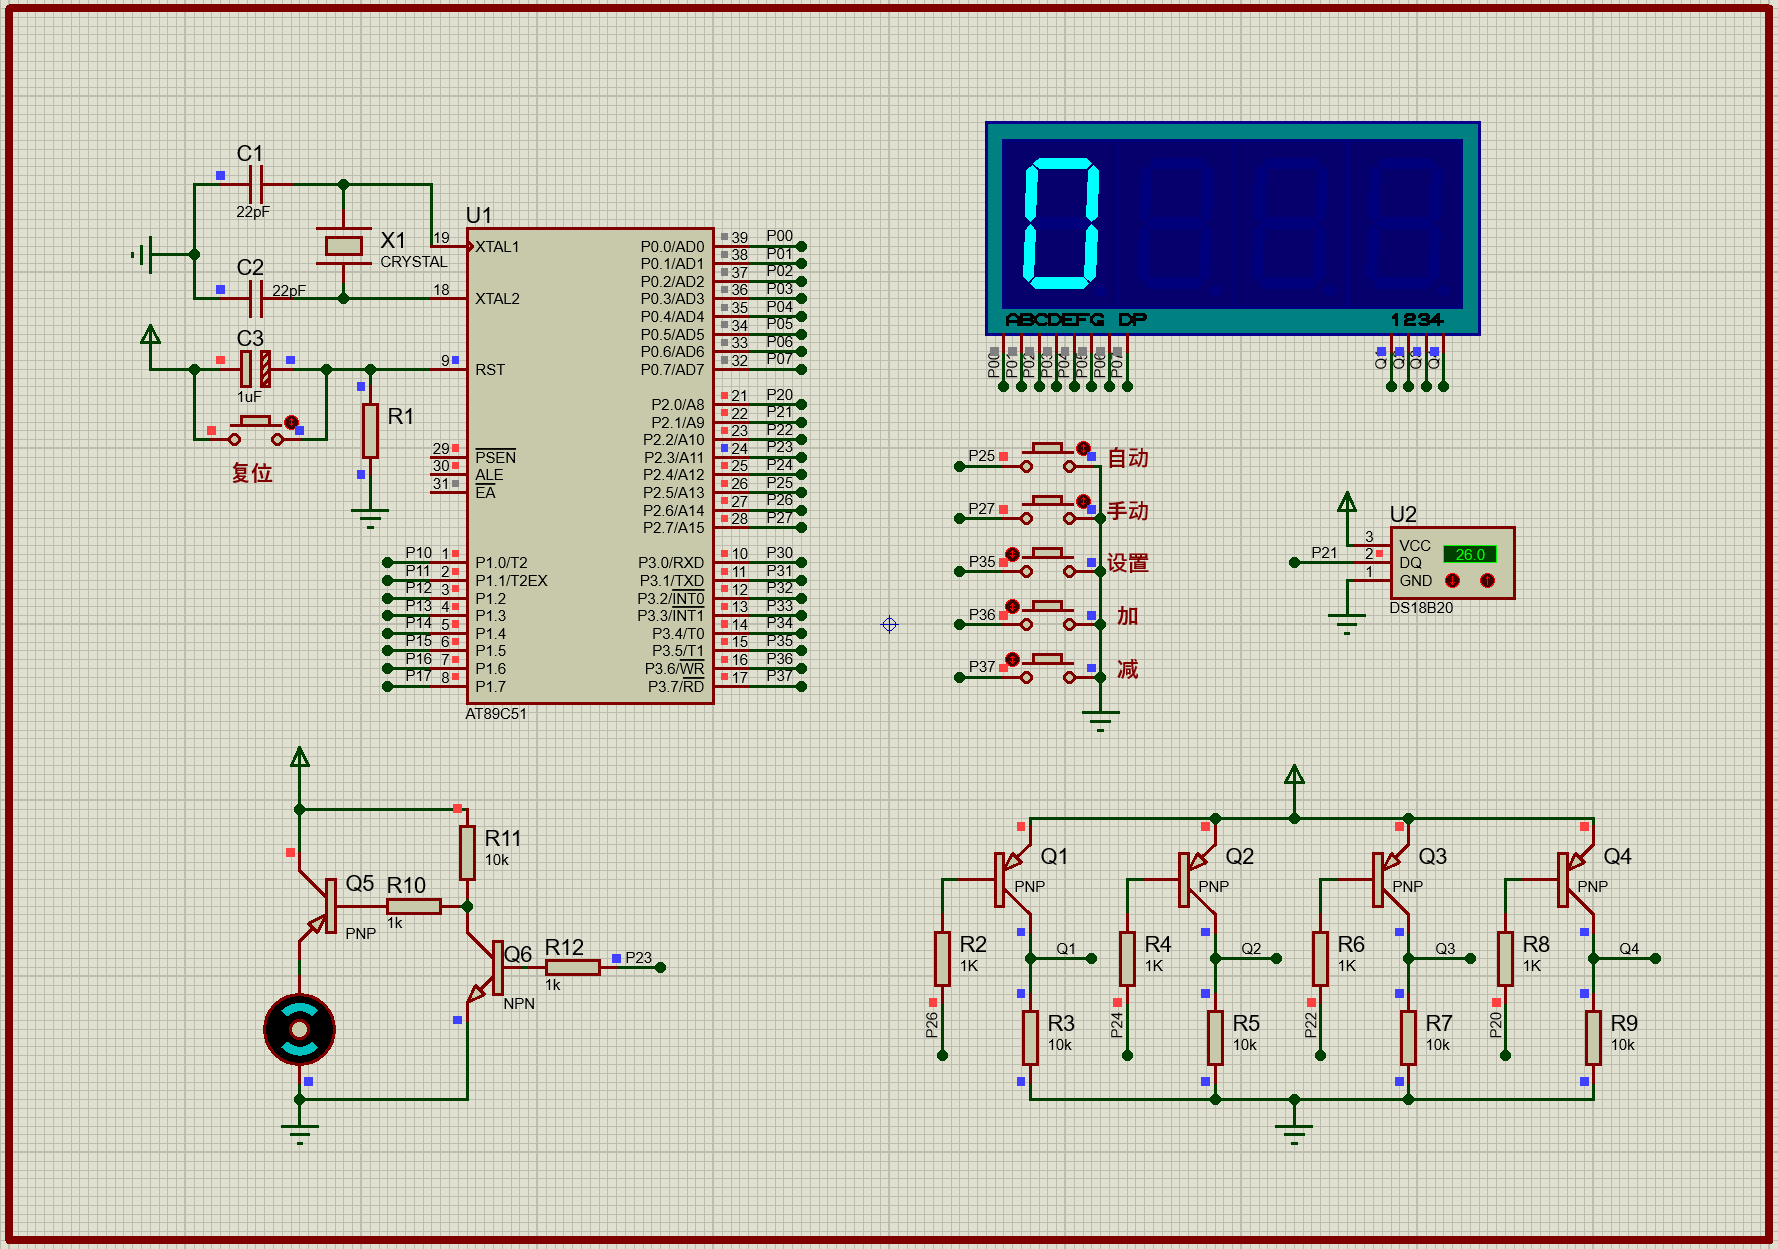Toggle the 设置 push button latch actuator

1012,554
